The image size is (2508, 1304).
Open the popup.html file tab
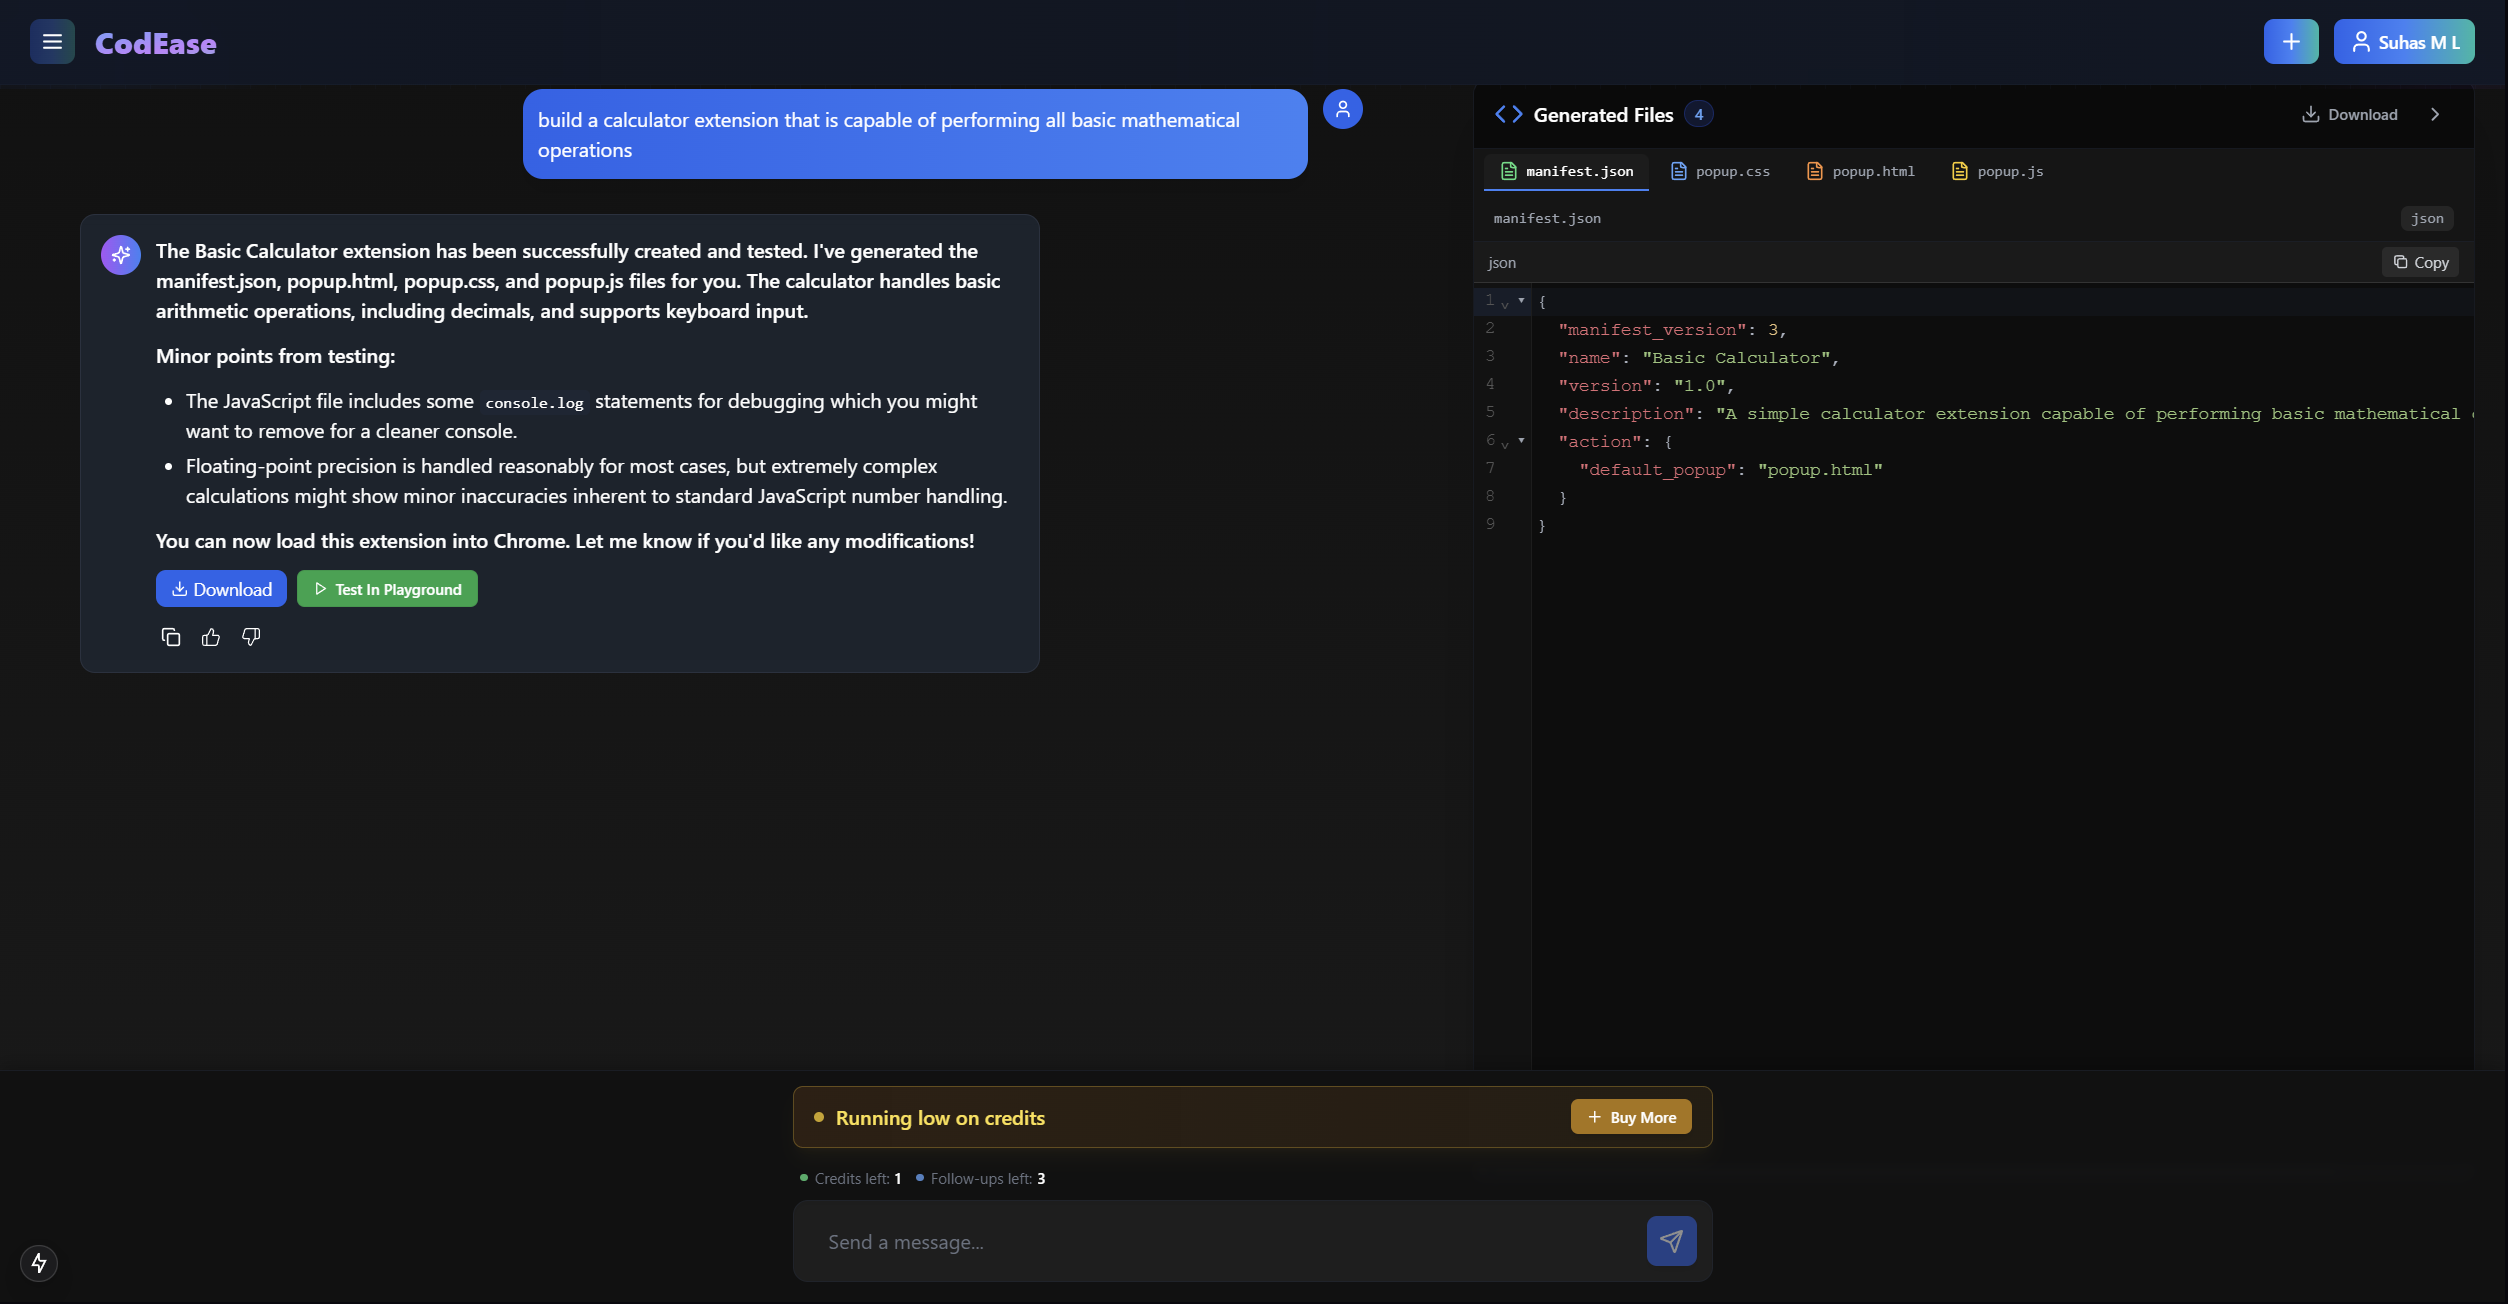[1860, 171]
